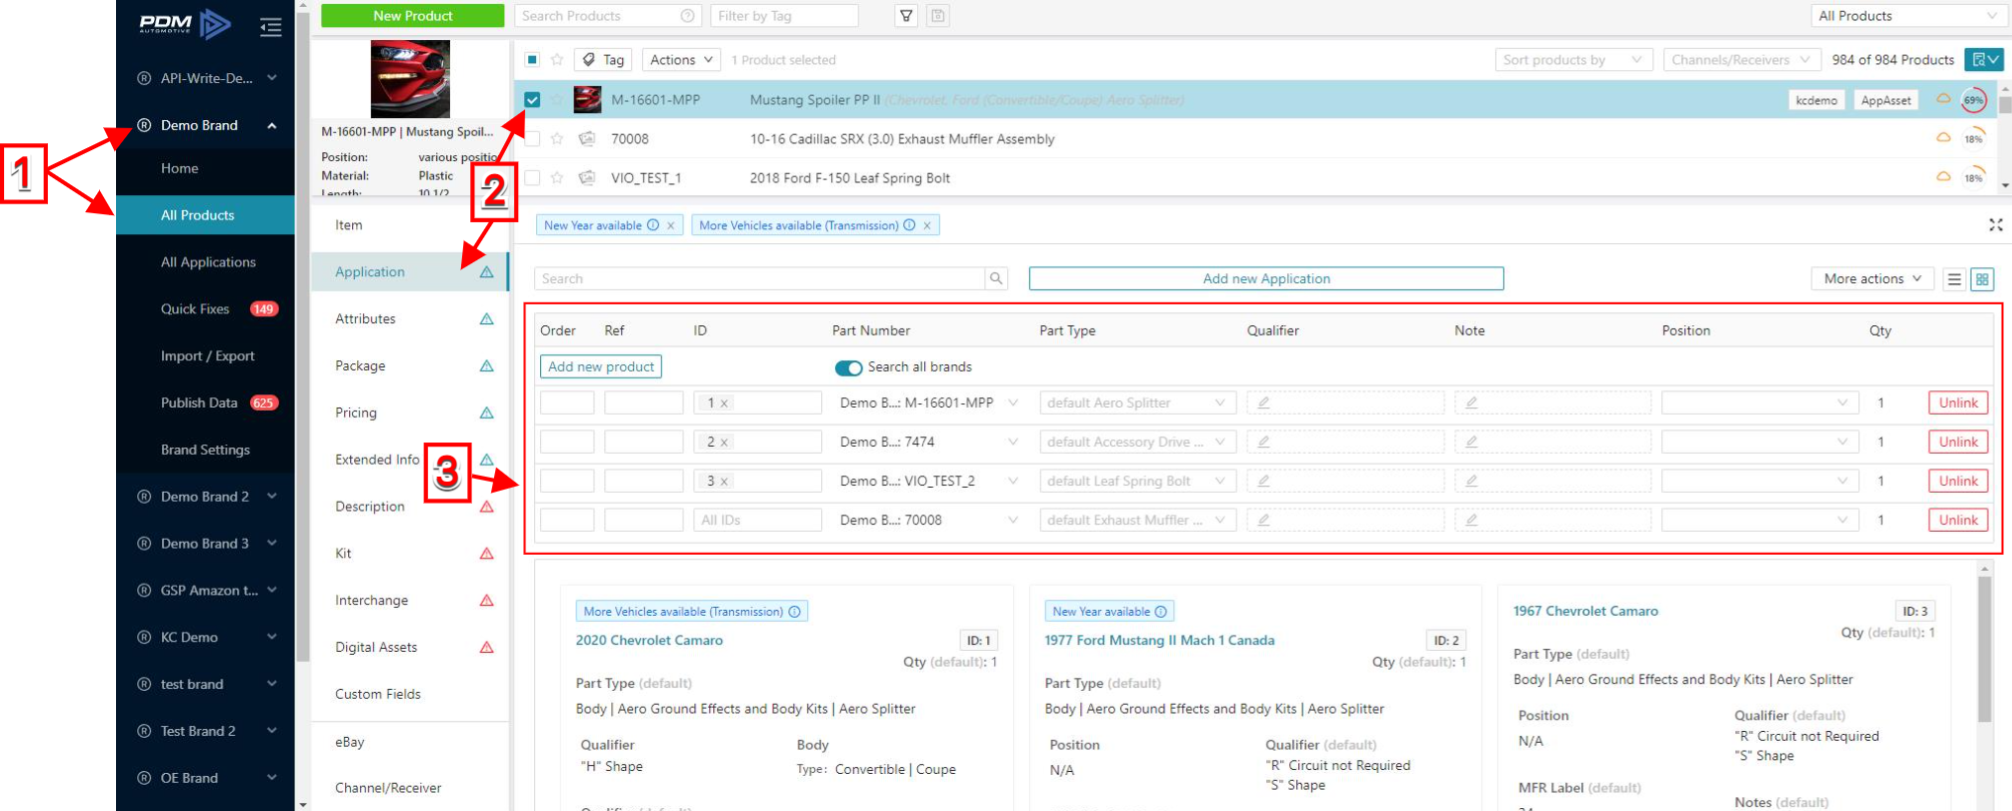Viewport: 2012px width, 811px height.
Task: Edit note pencil in the 70008 linked row
Action: point(1471,520)
